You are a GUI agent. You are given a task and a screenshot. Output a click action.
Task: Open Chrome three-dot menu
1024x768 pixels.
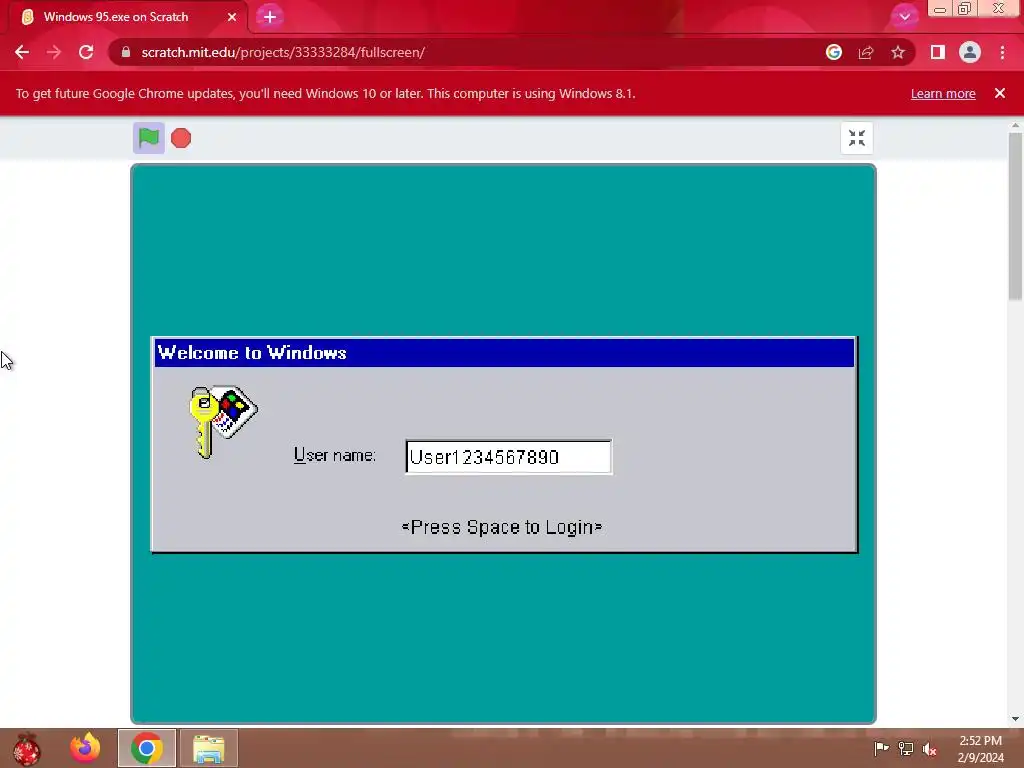click(x=1002, y=52)
